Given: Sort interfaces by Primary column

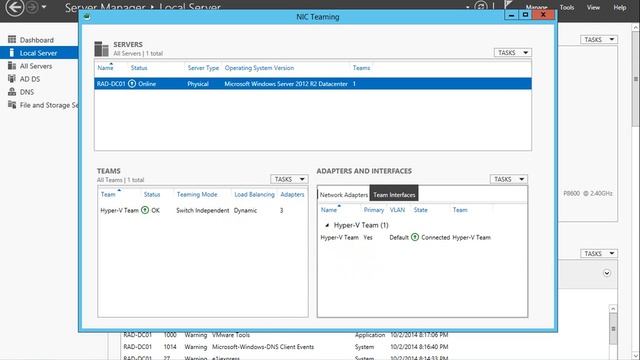Looking at the screenshot, I should pyautogui.click(x=374, y=210).
